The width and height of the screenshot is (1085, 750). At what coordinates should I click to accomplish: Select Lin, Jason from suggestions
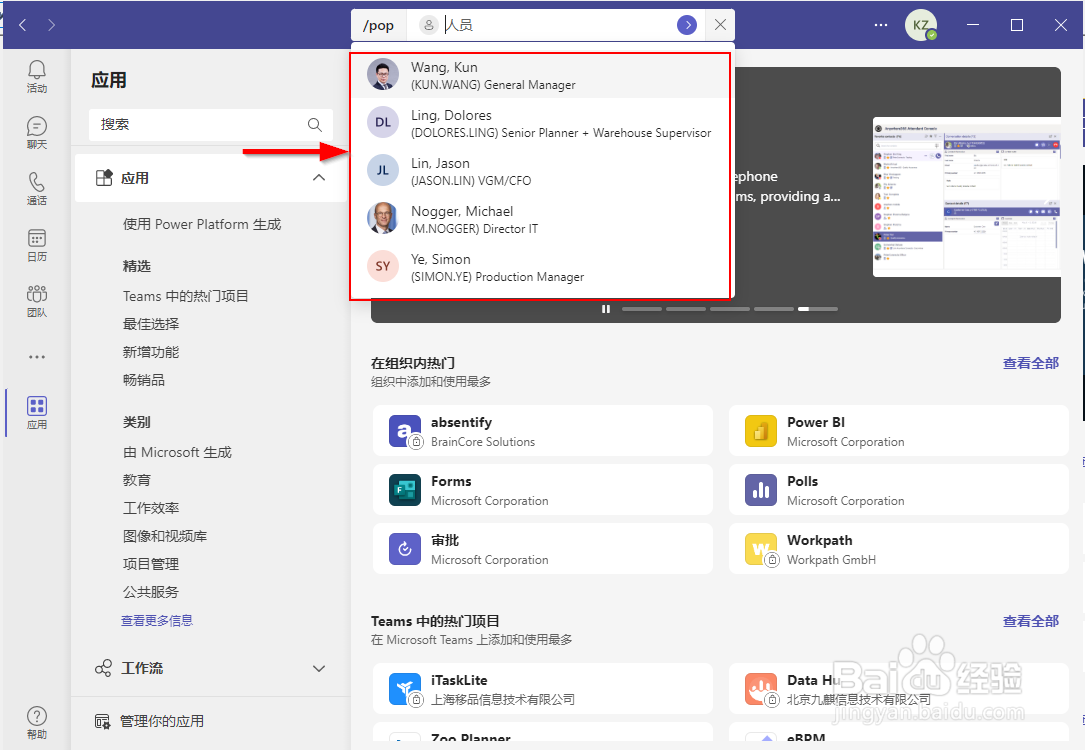540,171
